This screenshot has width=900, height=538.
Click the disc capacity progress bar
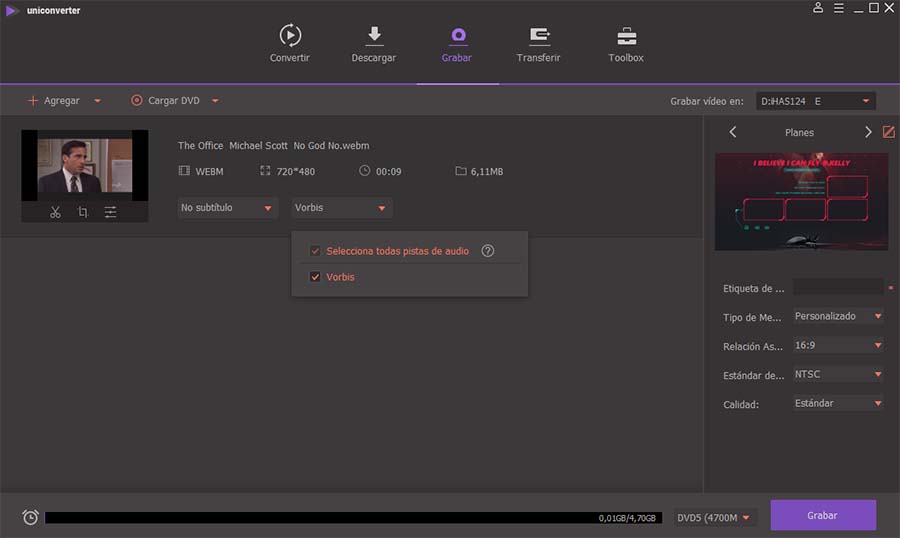(x=354, y=518)
